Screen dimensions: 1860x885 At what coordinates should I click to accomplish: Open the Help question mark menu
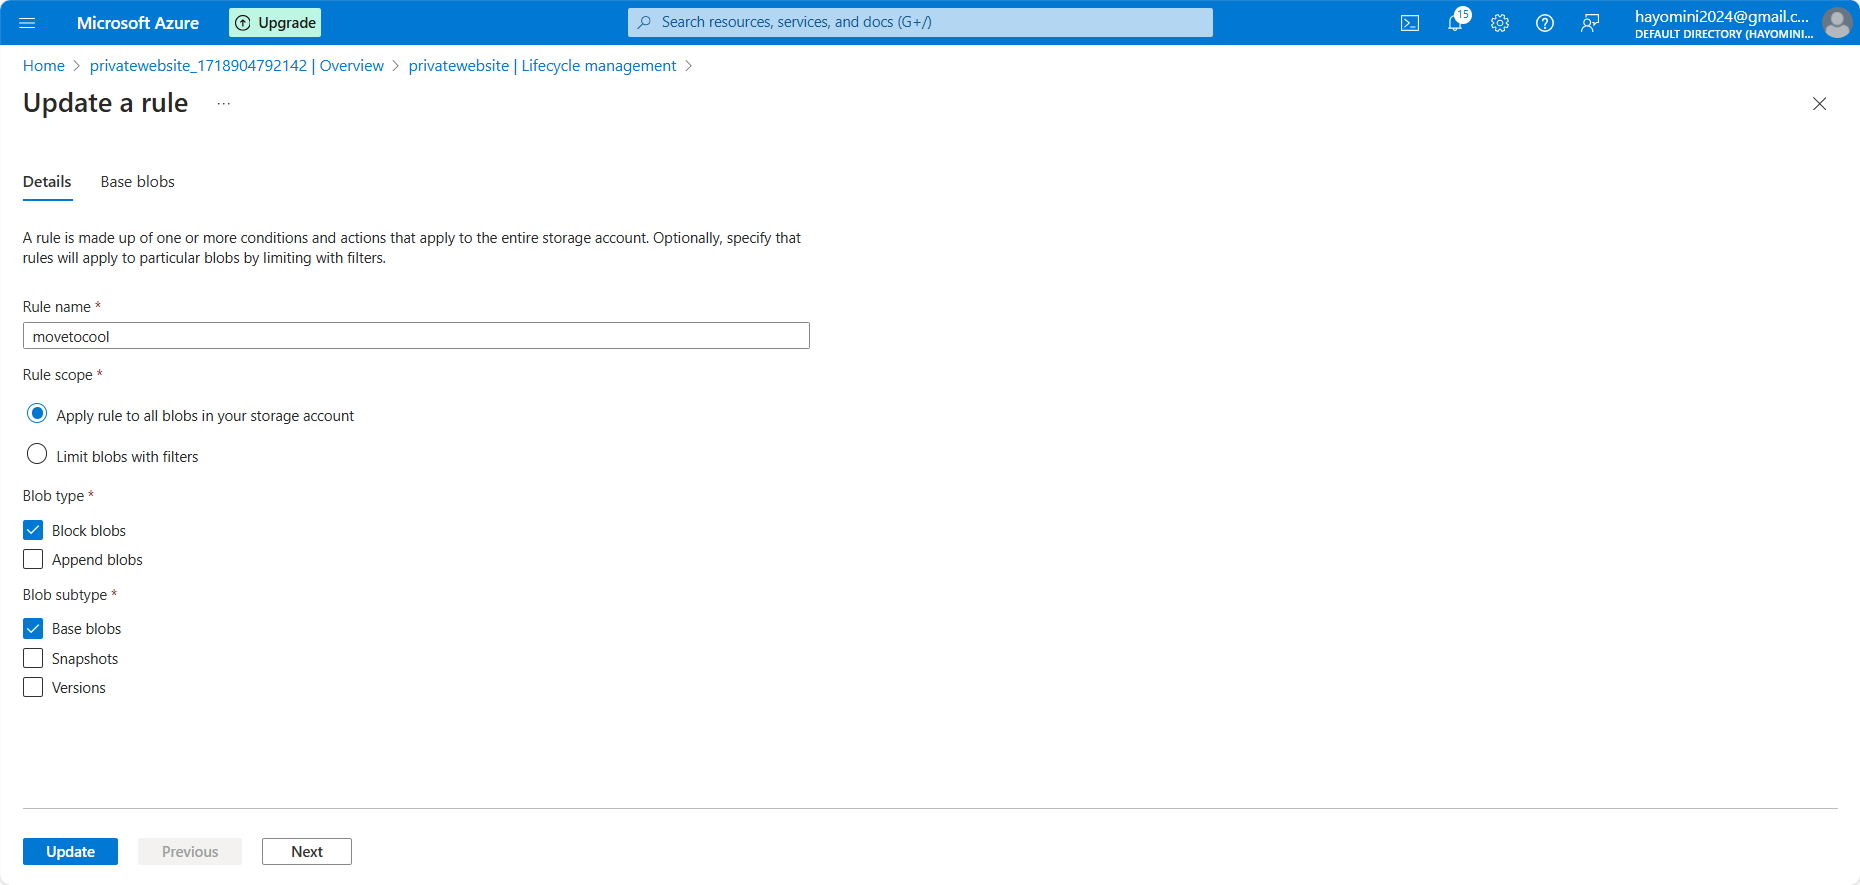click(1545, 23)
